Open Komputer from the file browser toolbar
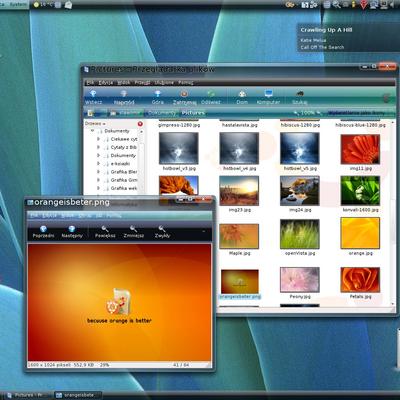This screenshot has width=400, height=400. click(269, 93)
